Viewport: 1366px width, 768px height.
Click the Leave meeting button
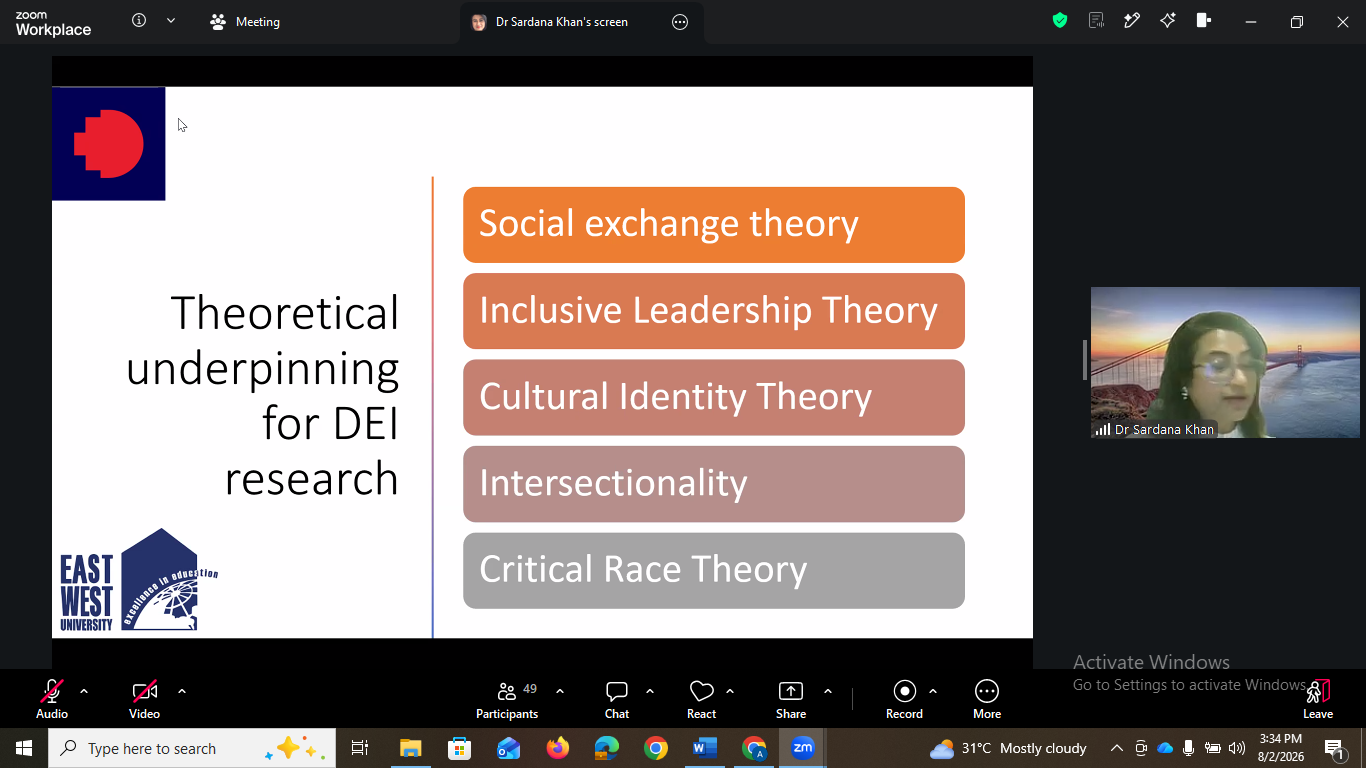coord(1318,699)
